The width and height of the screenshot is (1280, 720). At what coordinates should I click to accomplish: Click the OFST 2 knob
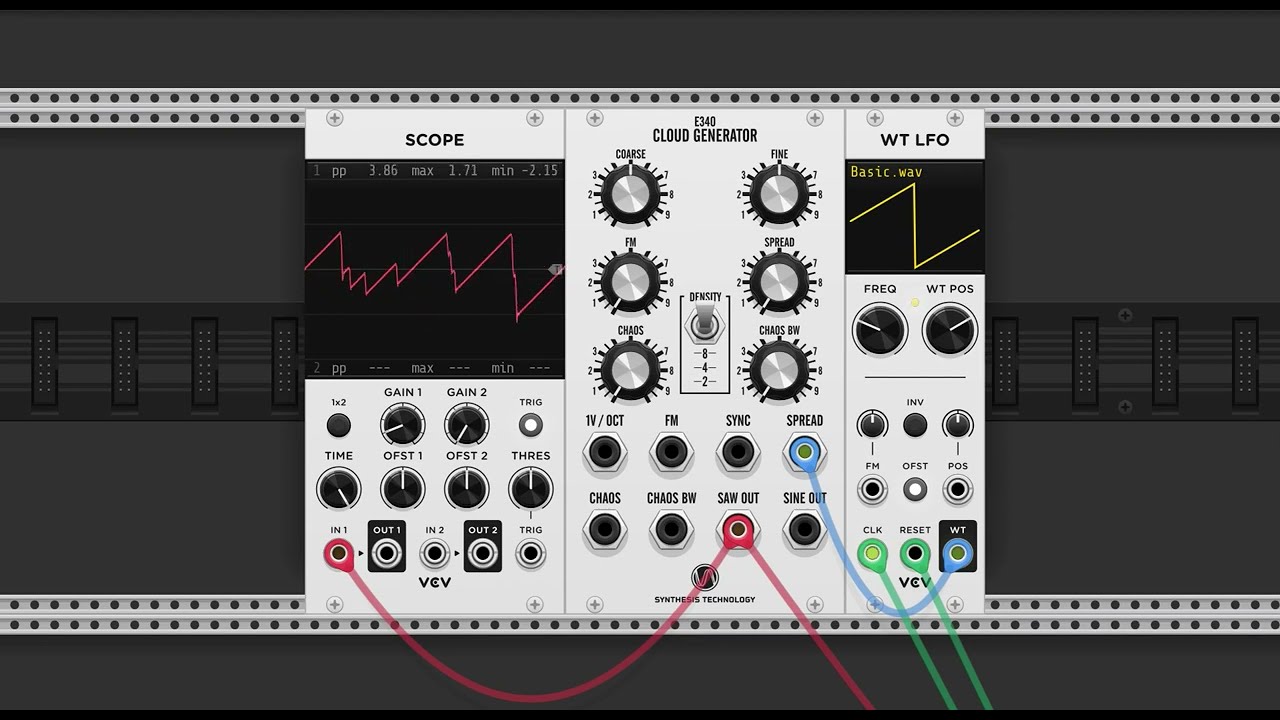467,489
